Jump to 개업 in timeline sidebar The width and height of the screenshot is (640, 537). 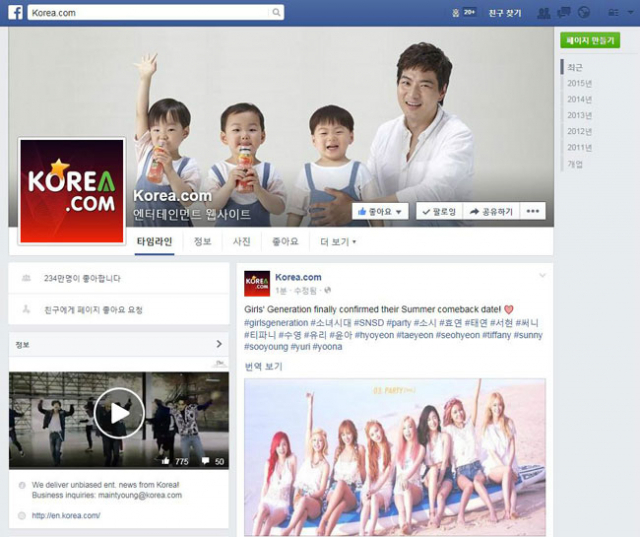coord(575,164)
